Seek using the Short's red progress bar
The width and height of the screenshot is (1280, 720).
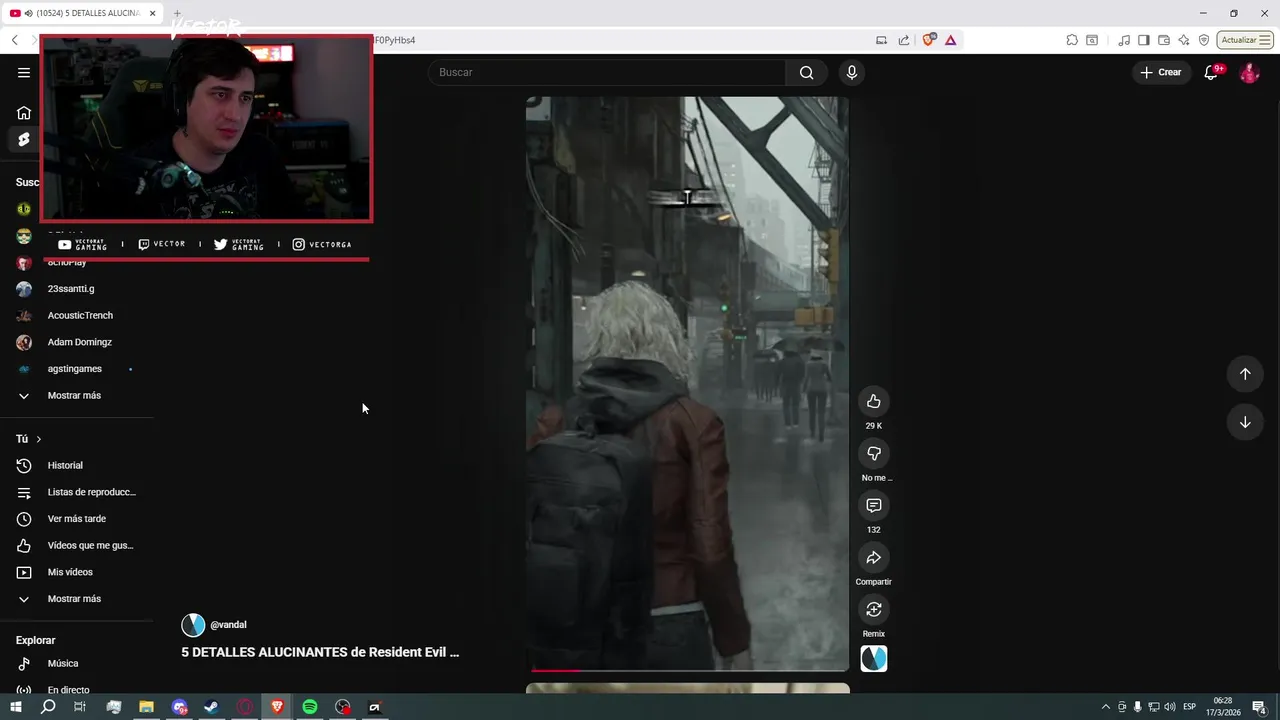687,669
